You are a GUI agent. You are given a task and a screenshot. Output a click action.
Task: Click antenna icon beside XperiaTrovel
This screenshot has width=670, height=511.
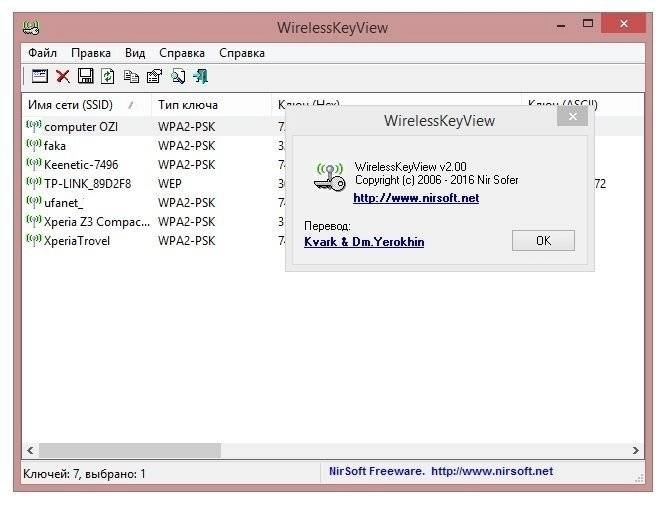click(x=34, y=240)
